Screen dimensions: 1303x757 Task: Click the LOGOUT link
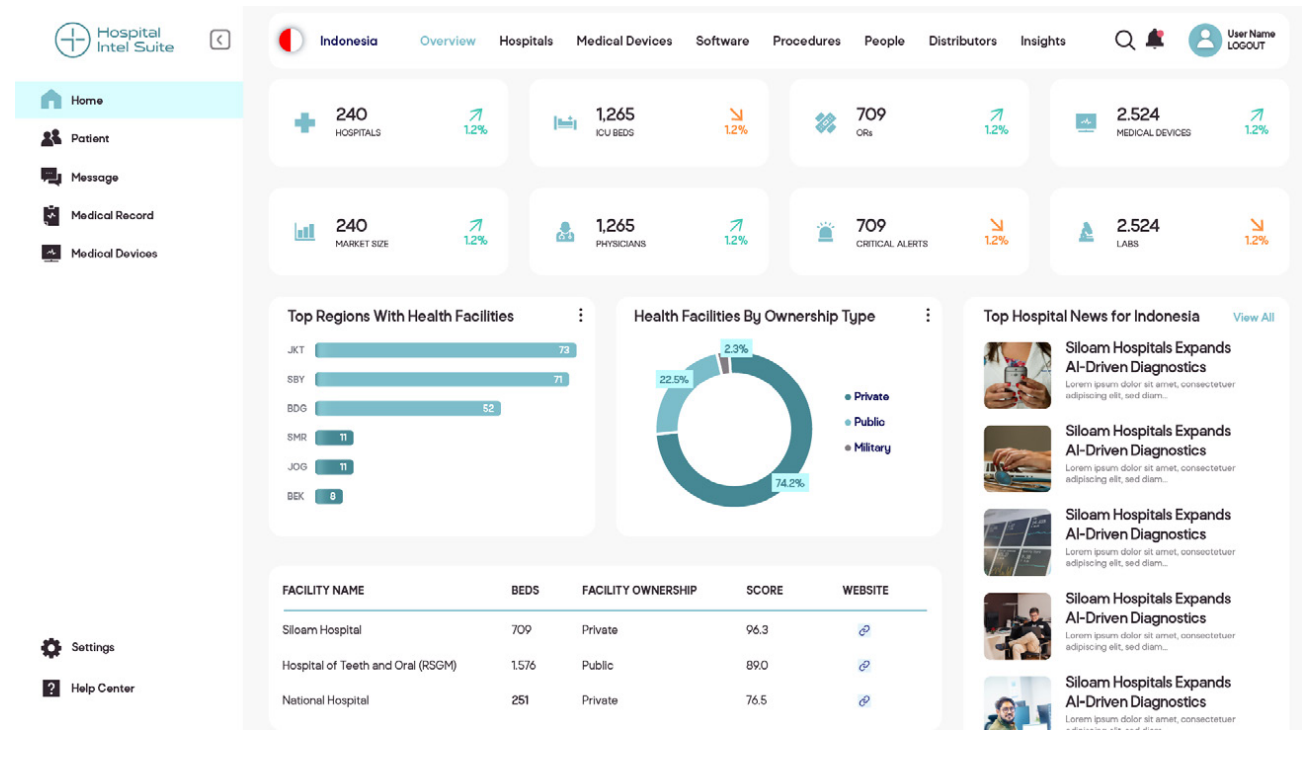[1246, 47]
